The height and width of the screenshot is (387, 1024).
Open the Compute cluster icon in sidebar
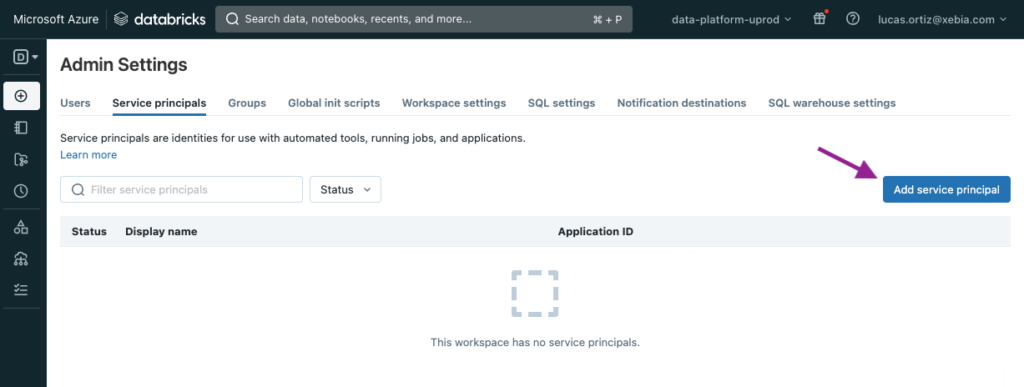[x=21, y=258]
